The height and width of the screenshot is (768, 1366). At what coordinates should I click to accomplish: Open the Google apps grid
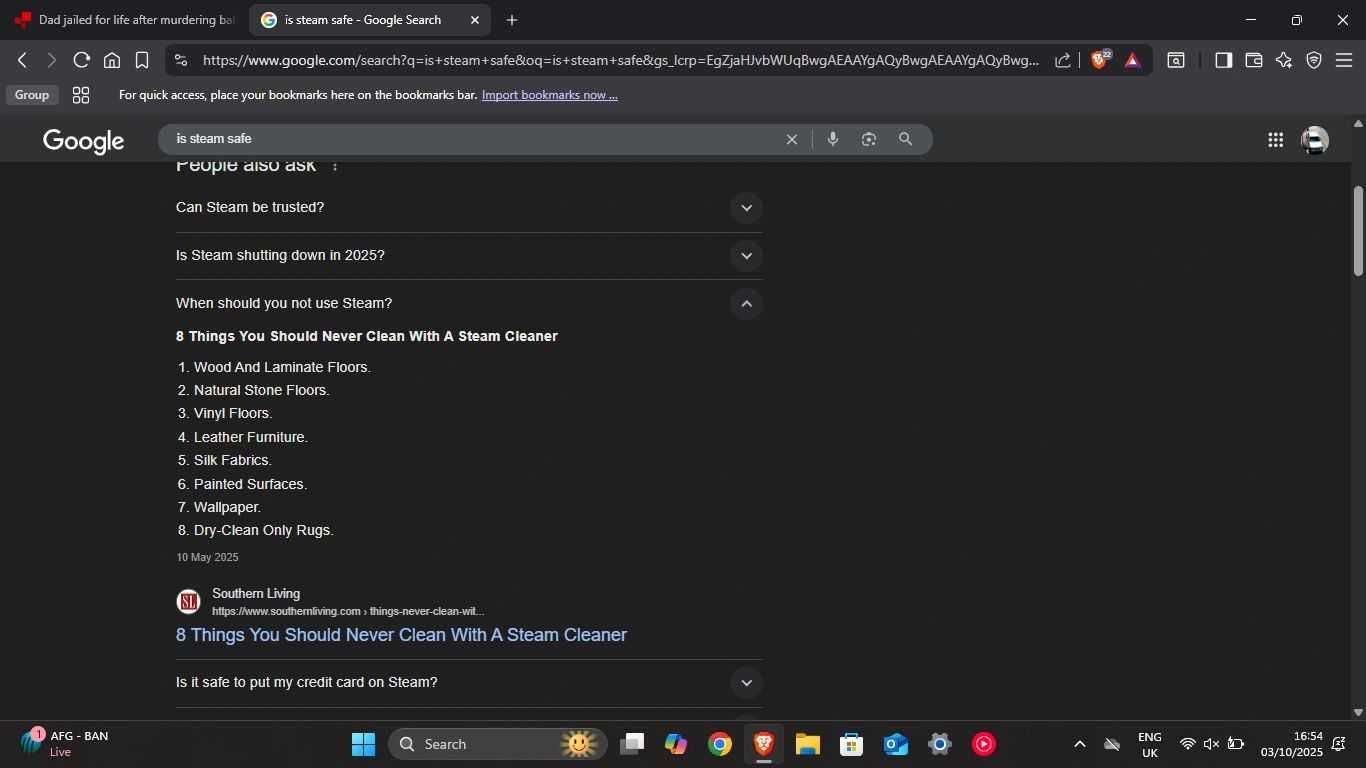(x=1275, y=139)
